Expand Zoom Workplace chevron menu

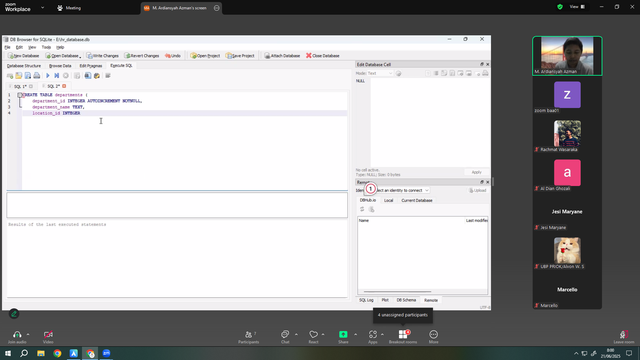click(42, 7)
